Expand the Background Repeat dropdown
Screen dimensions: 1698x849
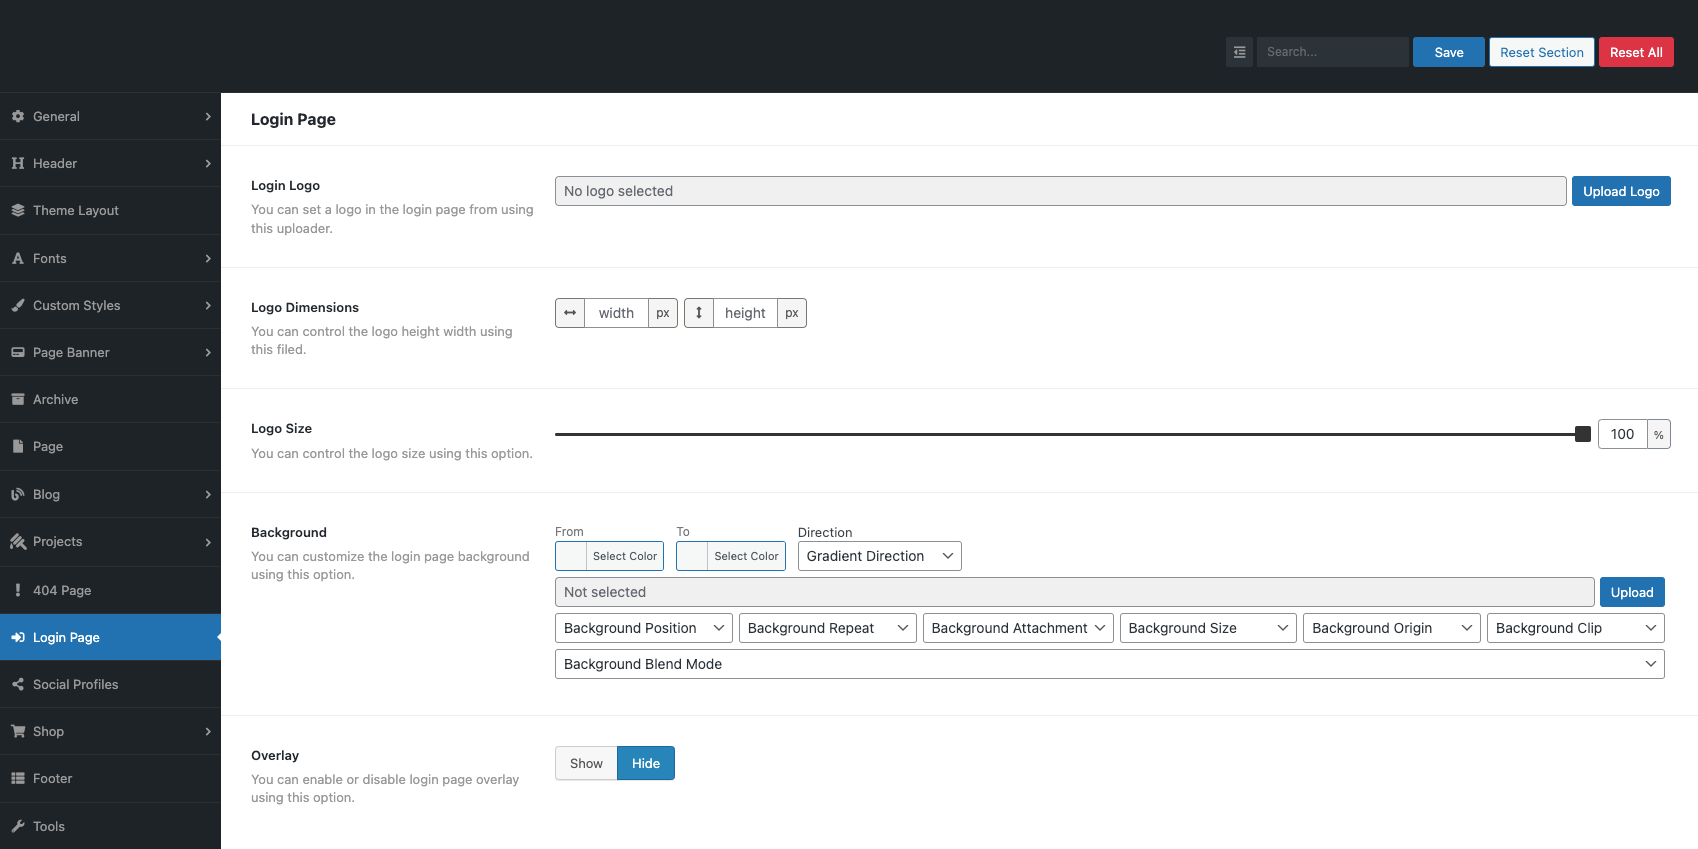(x=827, y=628)
